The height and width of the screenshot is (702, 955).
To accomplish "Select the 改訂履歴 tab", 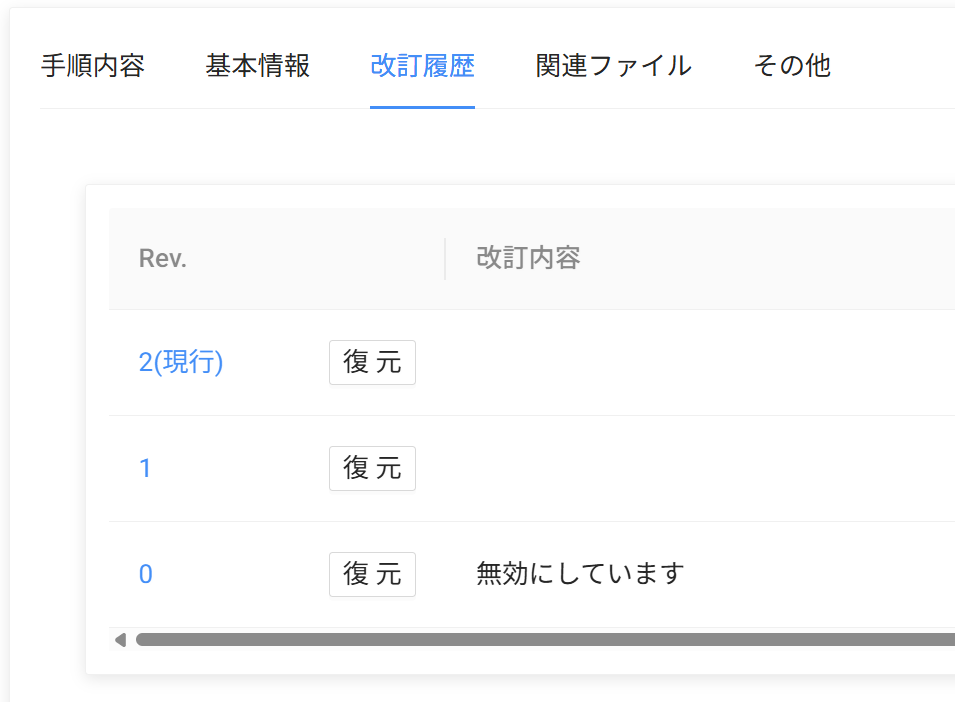I will pyautogui.click(x=422, y=66).
